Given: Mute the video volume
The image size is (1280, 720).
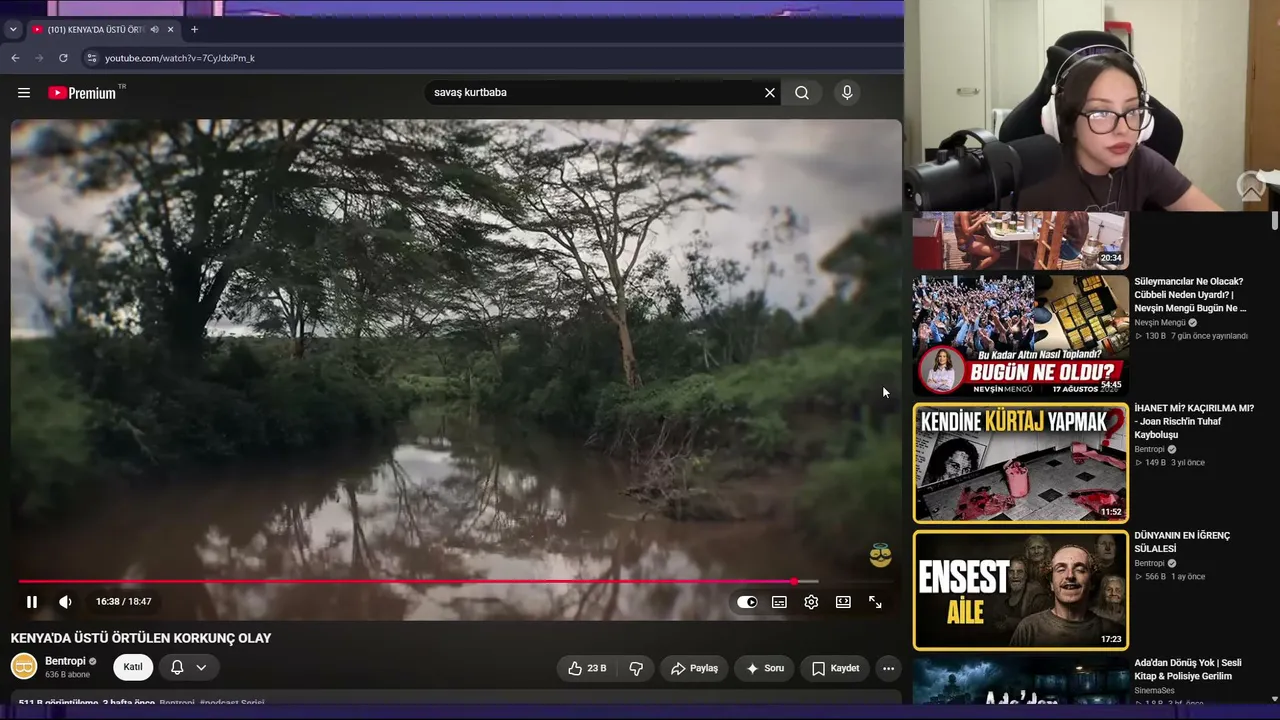Looking at the screenshot, I should [x=65, y=602].
